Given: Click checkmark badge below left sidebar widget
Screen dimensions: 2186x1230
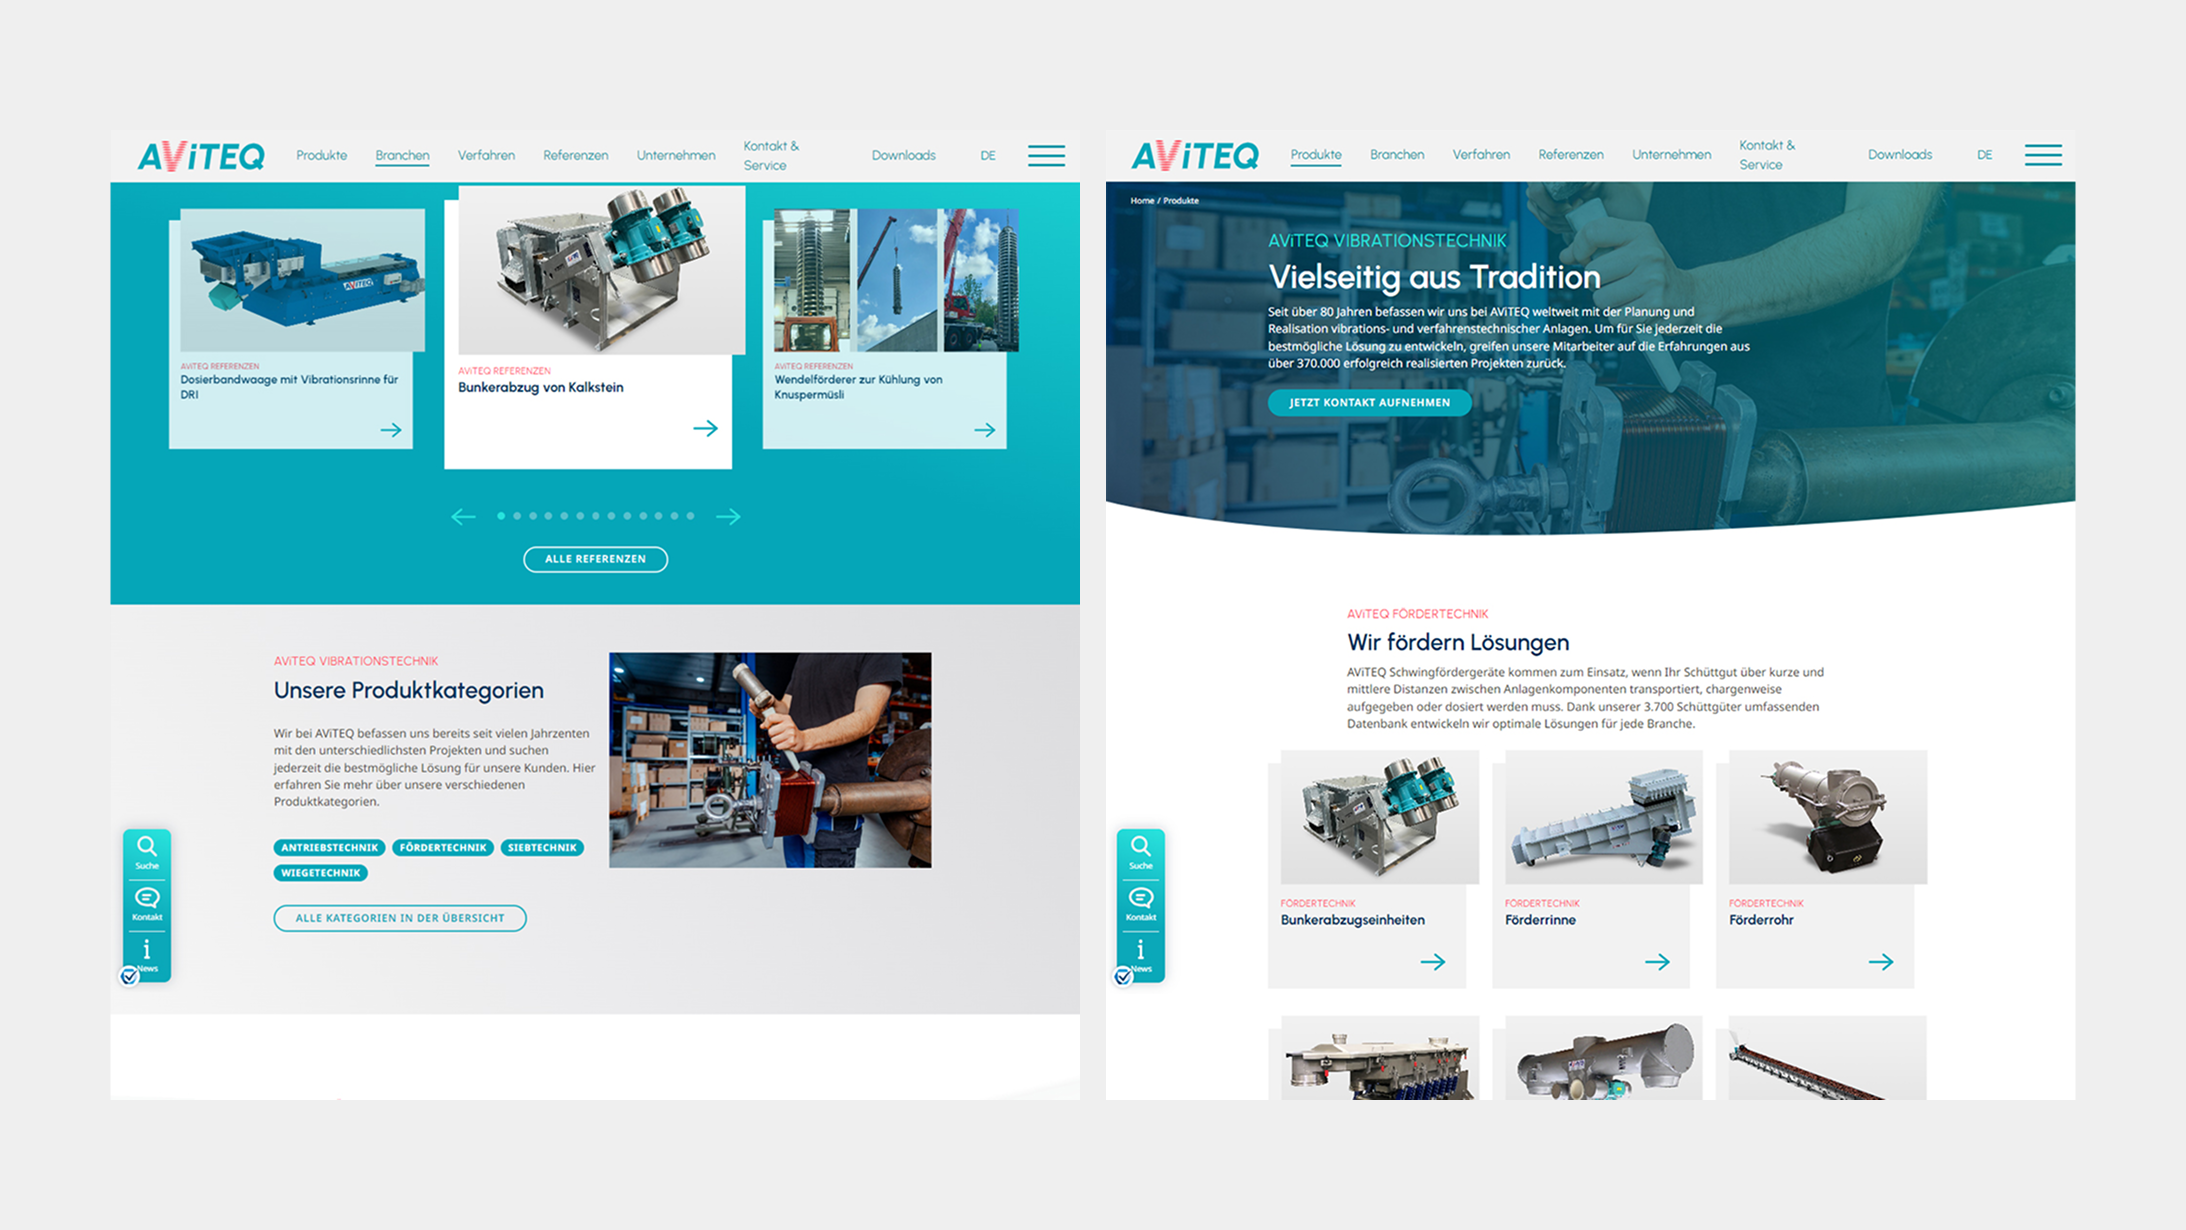Looking at the screenshot, I should click(x=129, y=976).
